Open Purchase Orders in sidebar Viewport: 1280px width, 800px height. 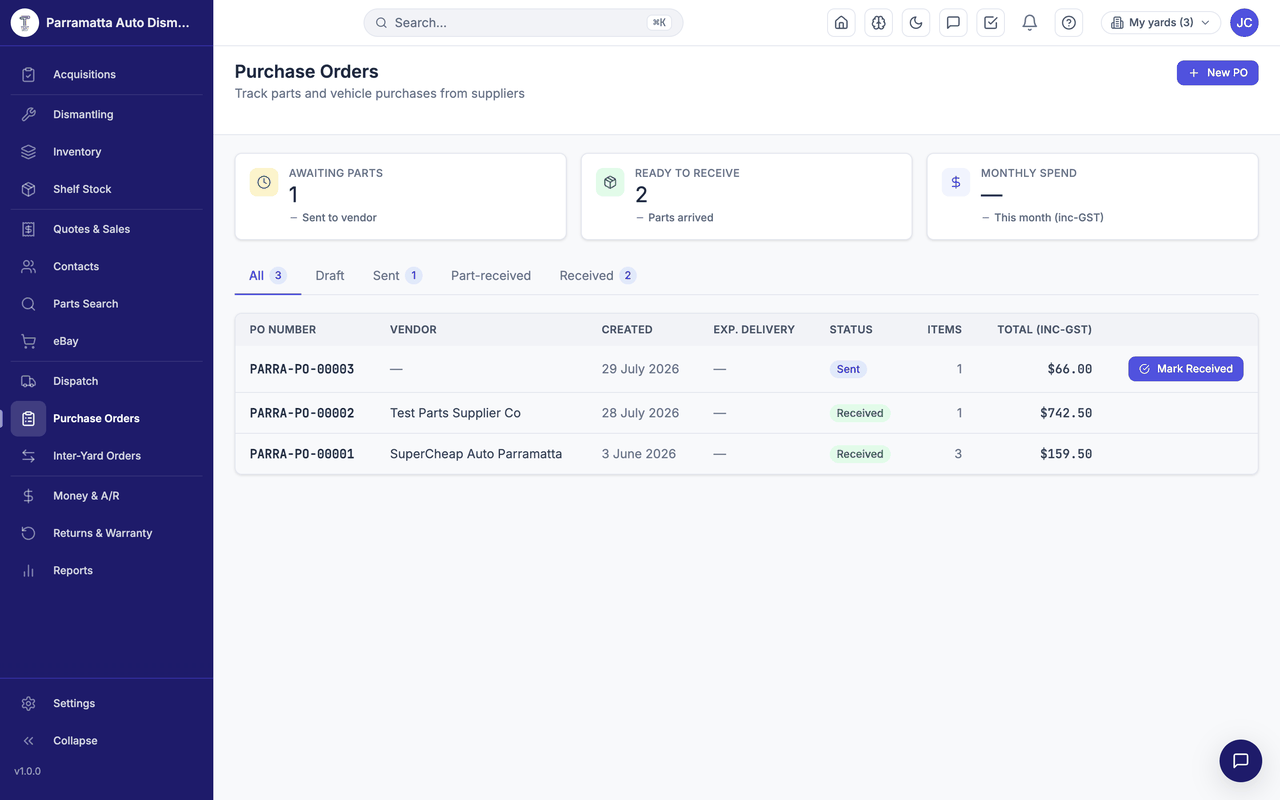[x=106, y=418]
